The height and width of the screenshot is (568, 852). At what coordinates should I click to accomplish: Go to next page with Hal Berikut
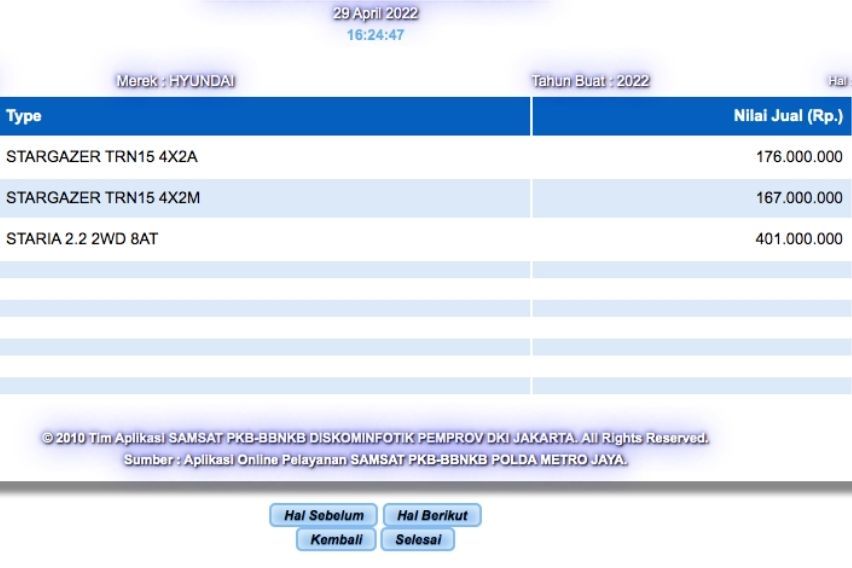pyautogui.click(x=432, y=515)
